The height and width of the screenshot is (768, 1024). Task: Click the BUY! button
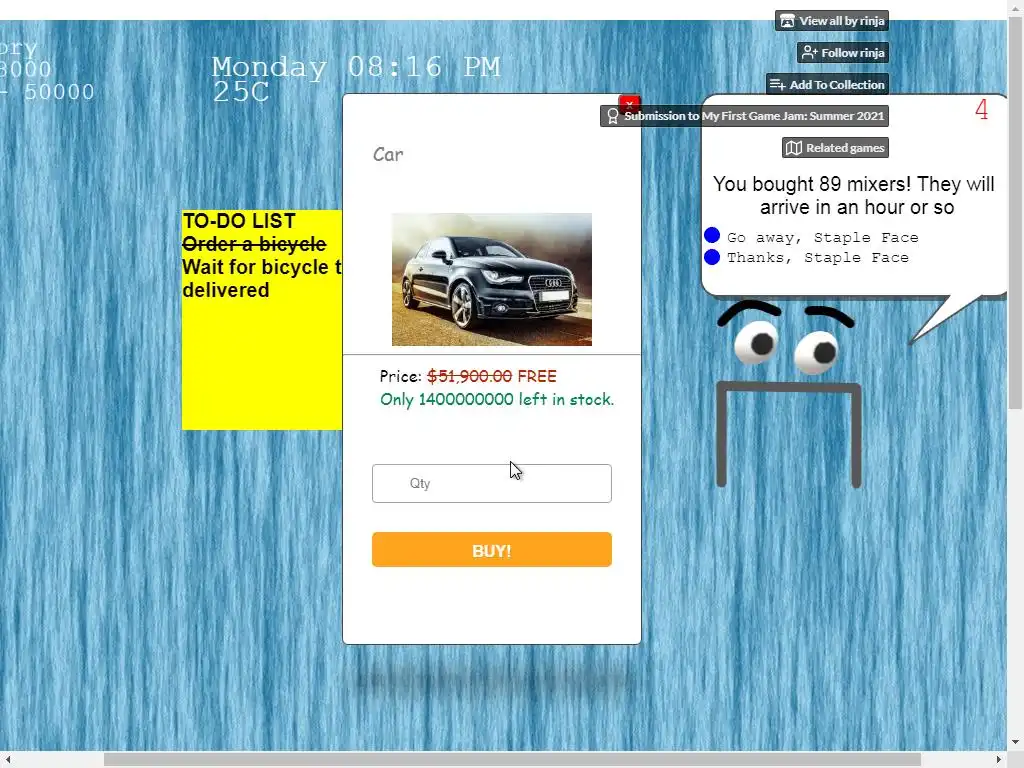[x=492, y=550]
